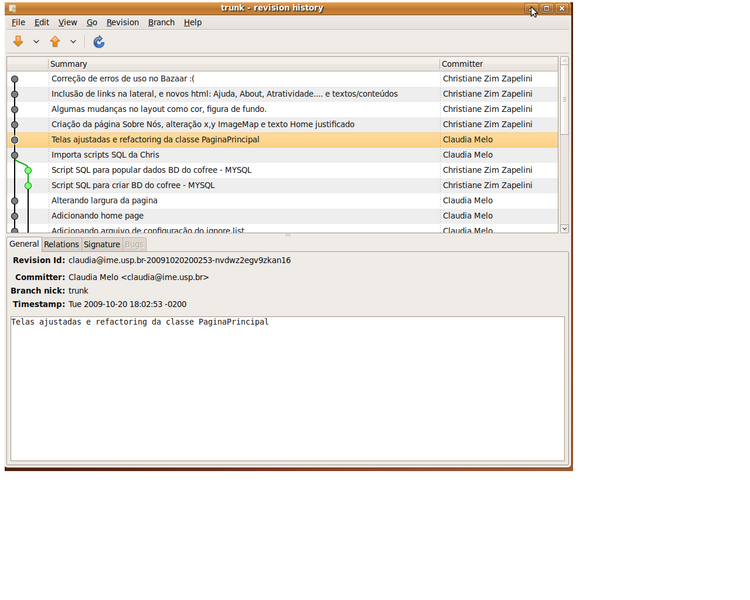The height and width of the screenshot is (600, 750).
Task: Sort by the Committer column header
Action: point(498,64)
